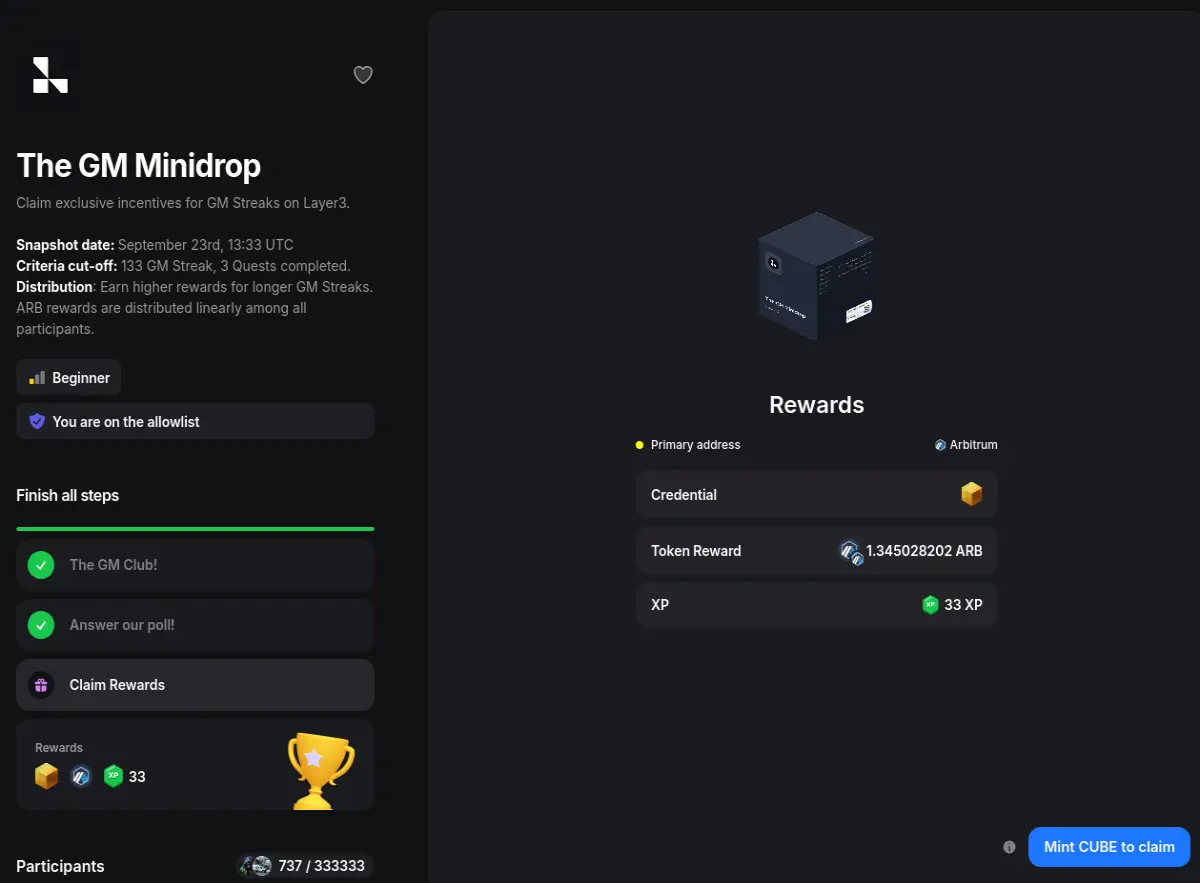
Task: Click the 33 XP value
Action: pyautogui.click(x=964, y=605)
